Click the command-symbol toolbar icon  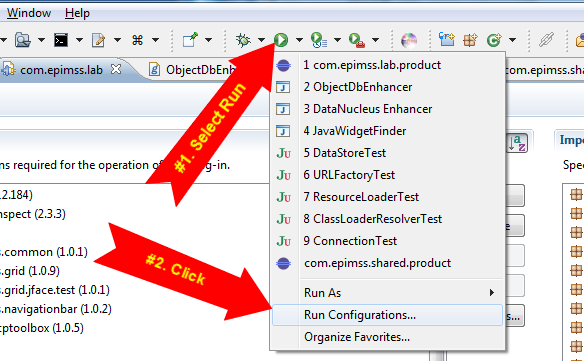(137, 40)
